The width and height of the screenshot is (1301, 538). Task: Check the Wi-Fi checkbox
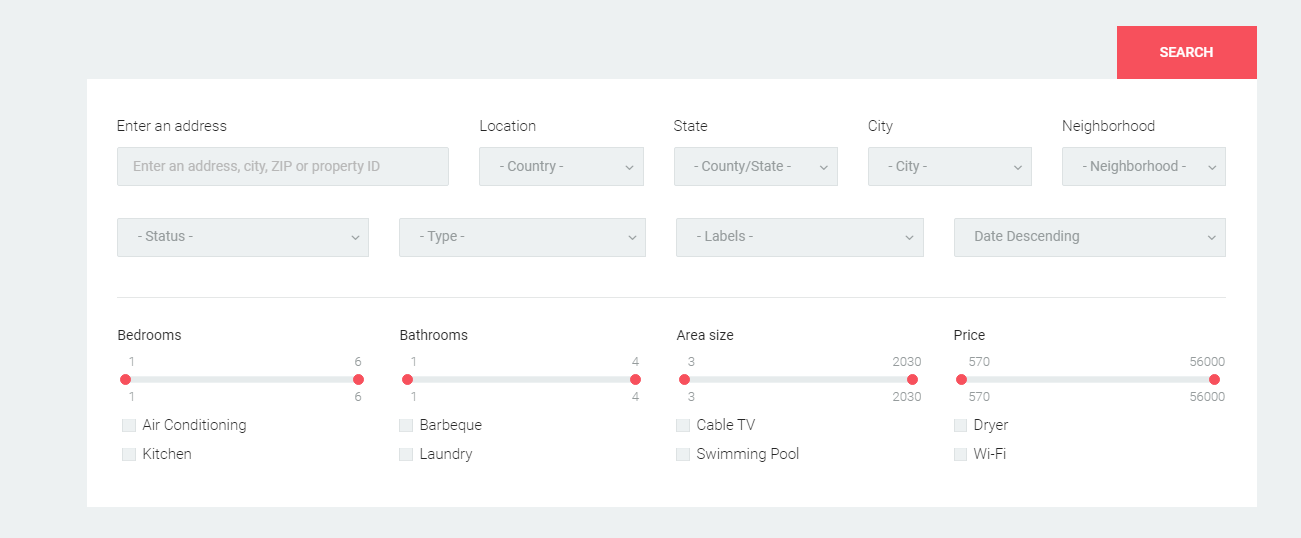coord(960,454)
